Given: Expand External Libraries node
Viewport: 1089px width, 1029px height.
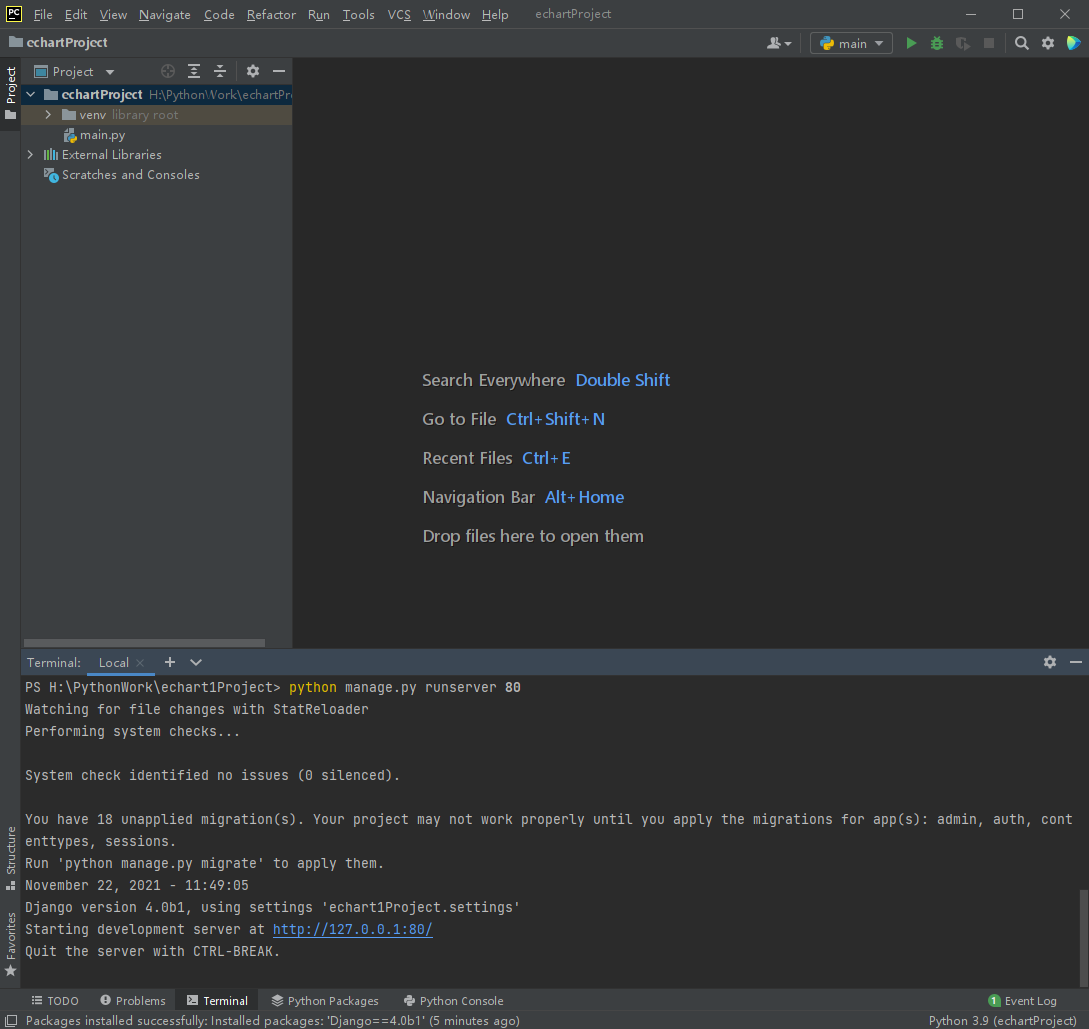Looking at the screenshot, I should coord(30,155).
